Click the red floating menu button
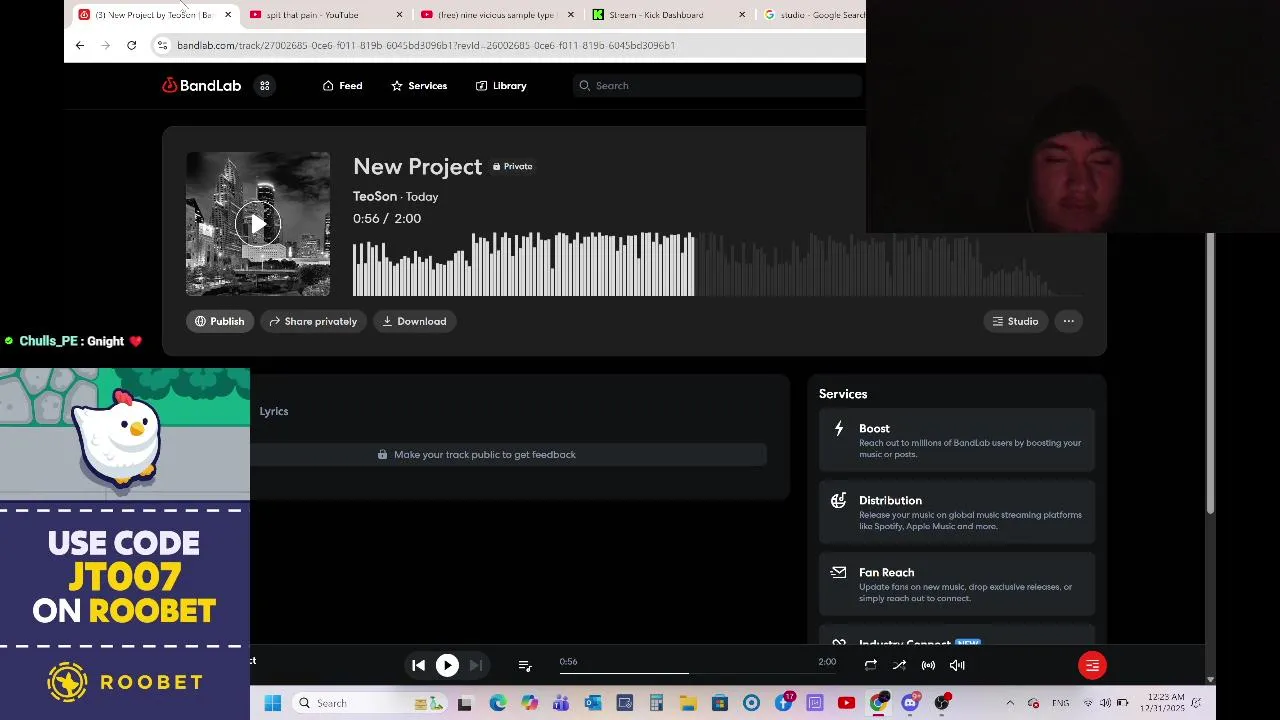Screen dimensions: 1280x720 (1092, 665)
